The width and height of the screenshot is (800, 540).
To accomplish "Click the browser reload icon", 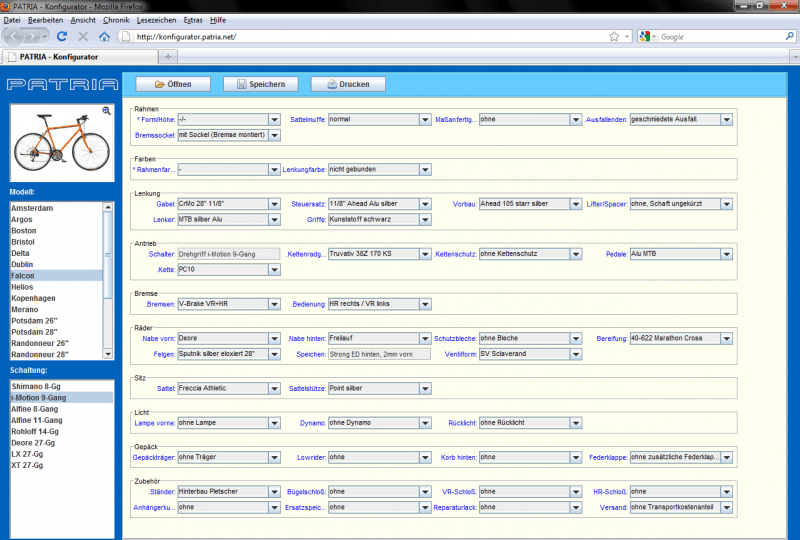I will point(62,36).
